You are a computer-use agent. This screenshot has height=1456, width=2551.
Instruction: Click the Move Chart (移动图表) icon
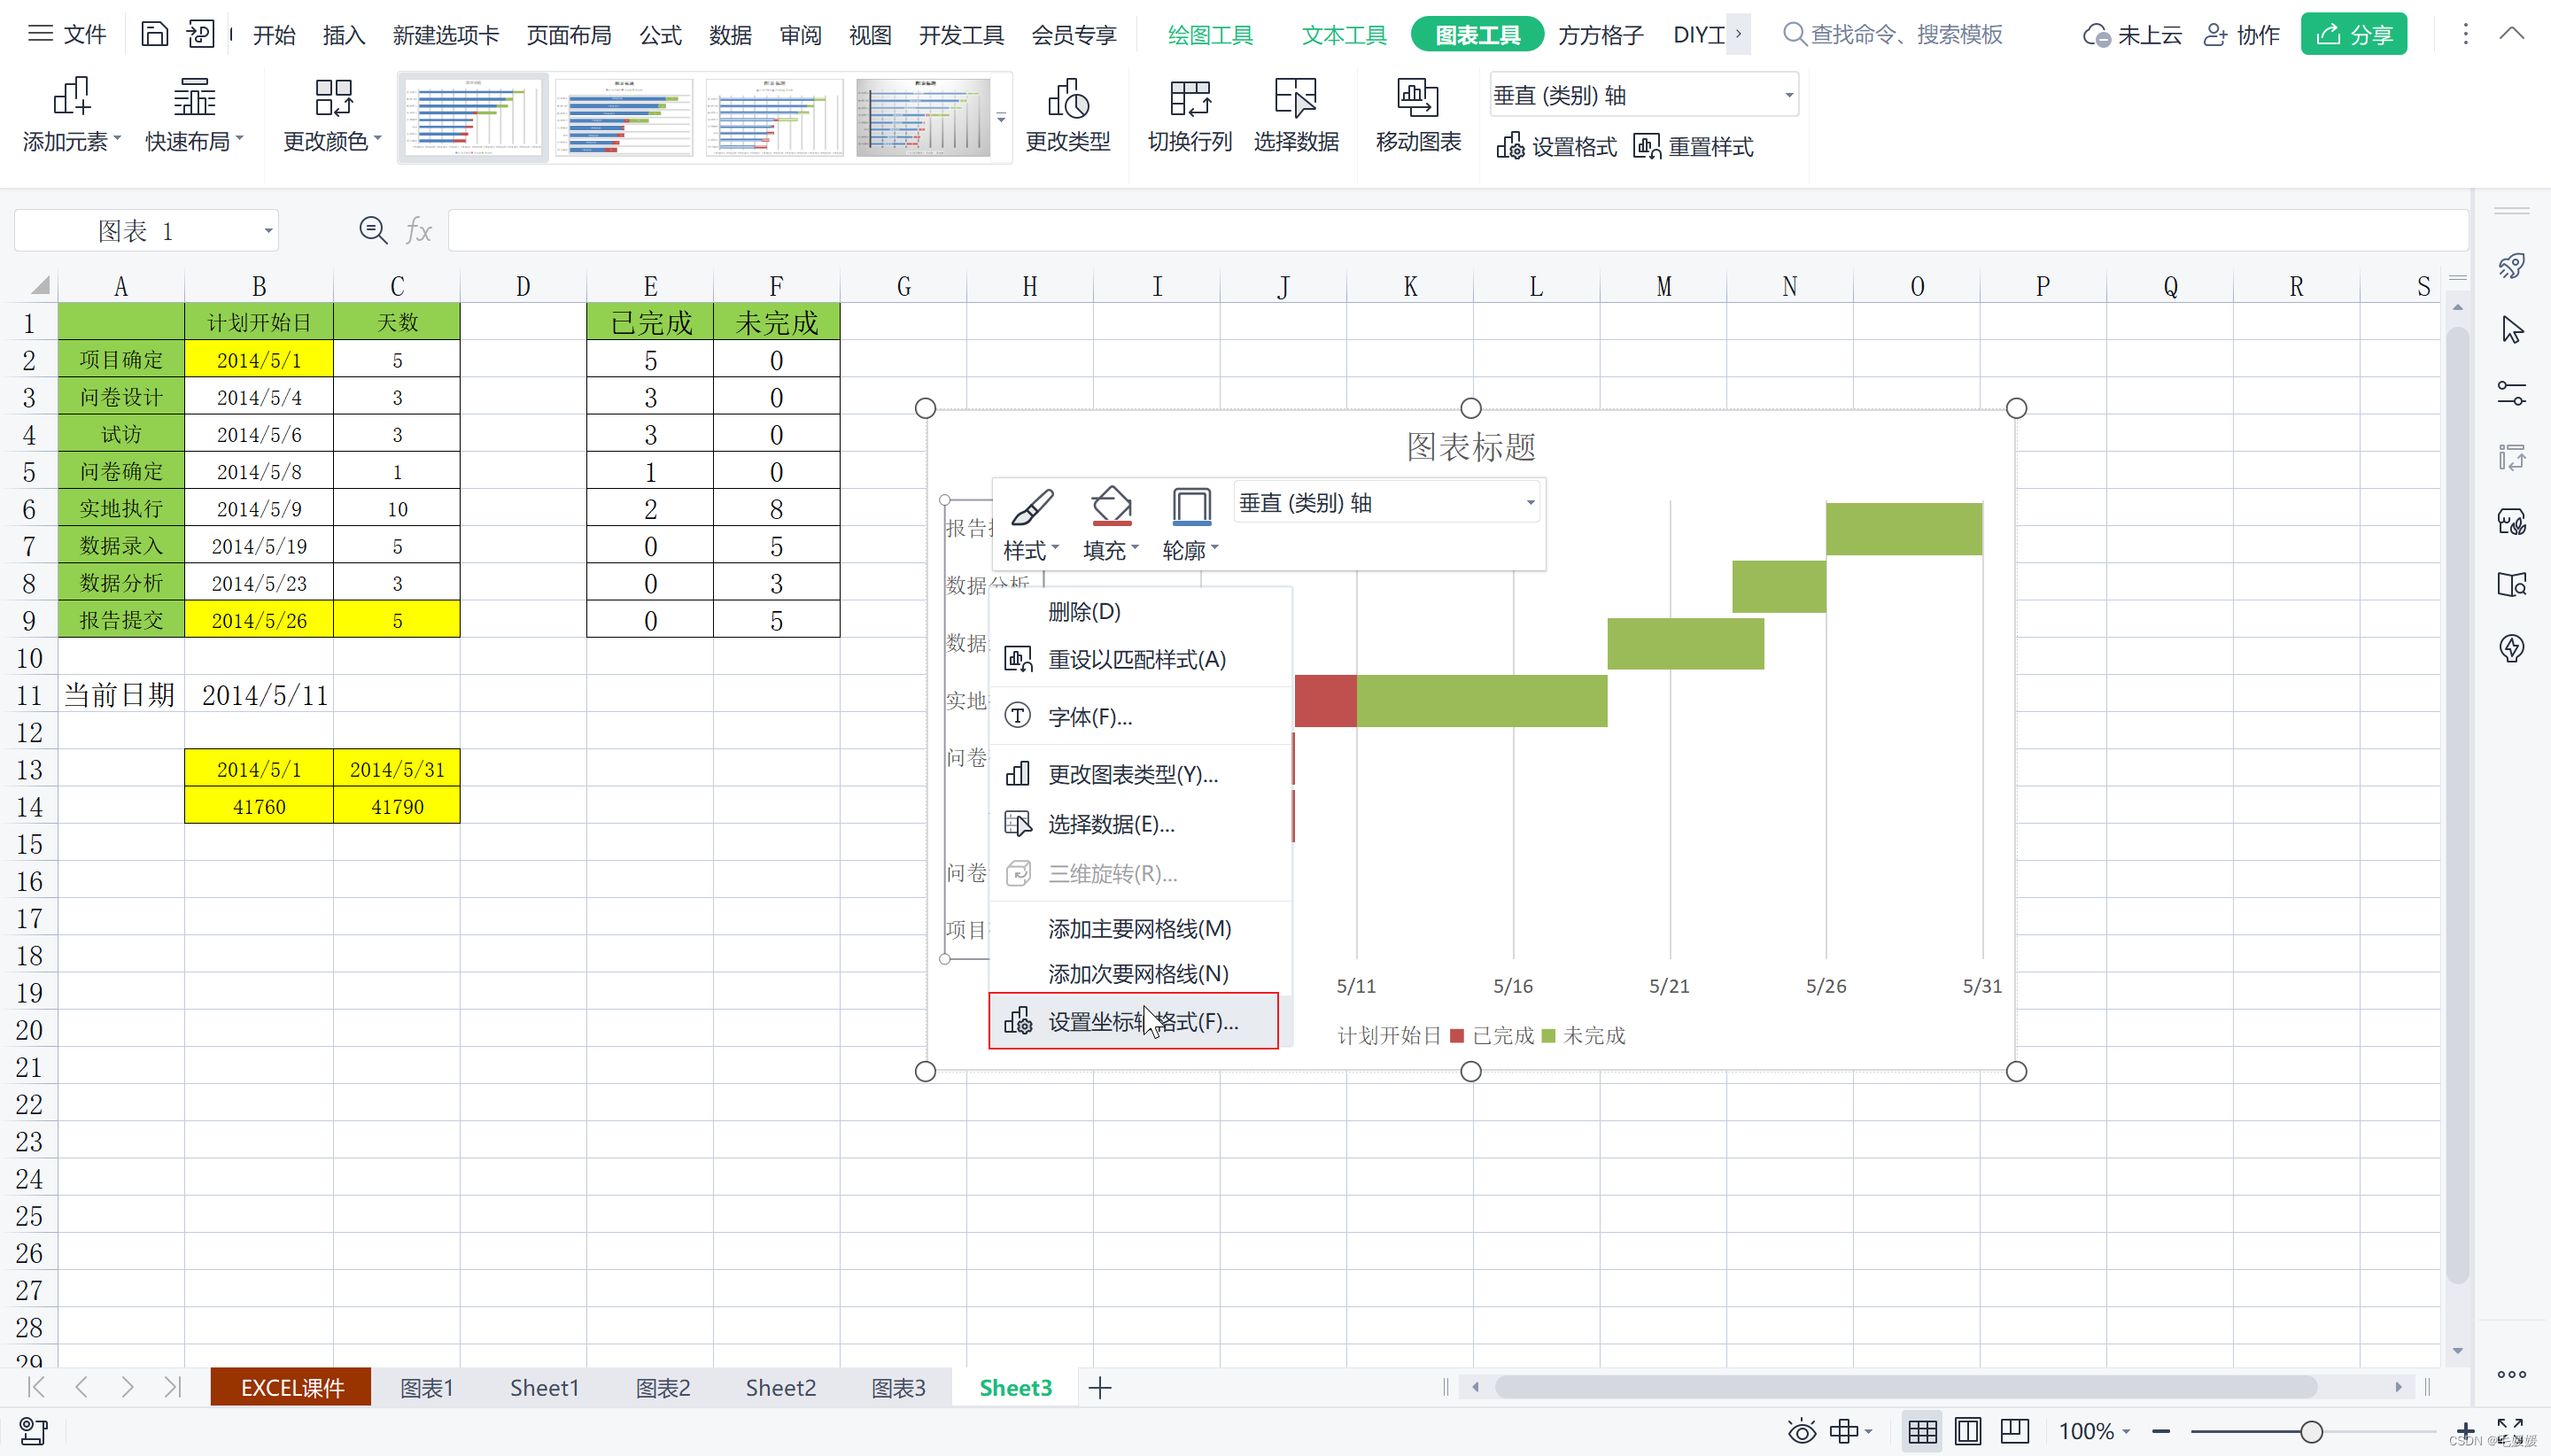1417,98
